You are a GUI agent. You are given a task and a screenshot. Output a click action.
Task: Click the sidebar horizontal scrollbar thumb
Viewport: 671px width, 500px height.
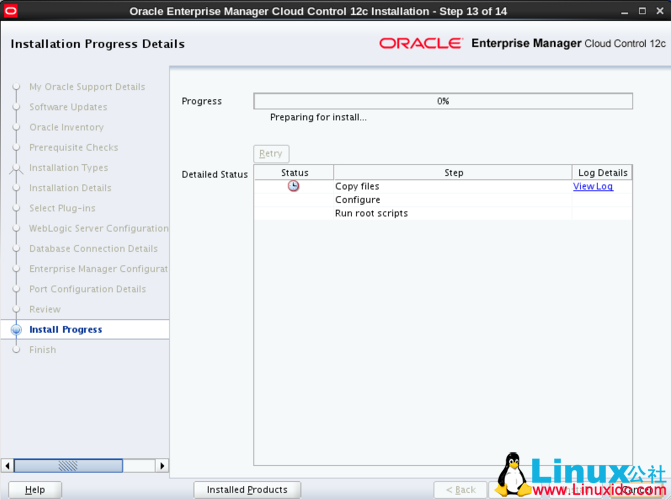[68, 465]
